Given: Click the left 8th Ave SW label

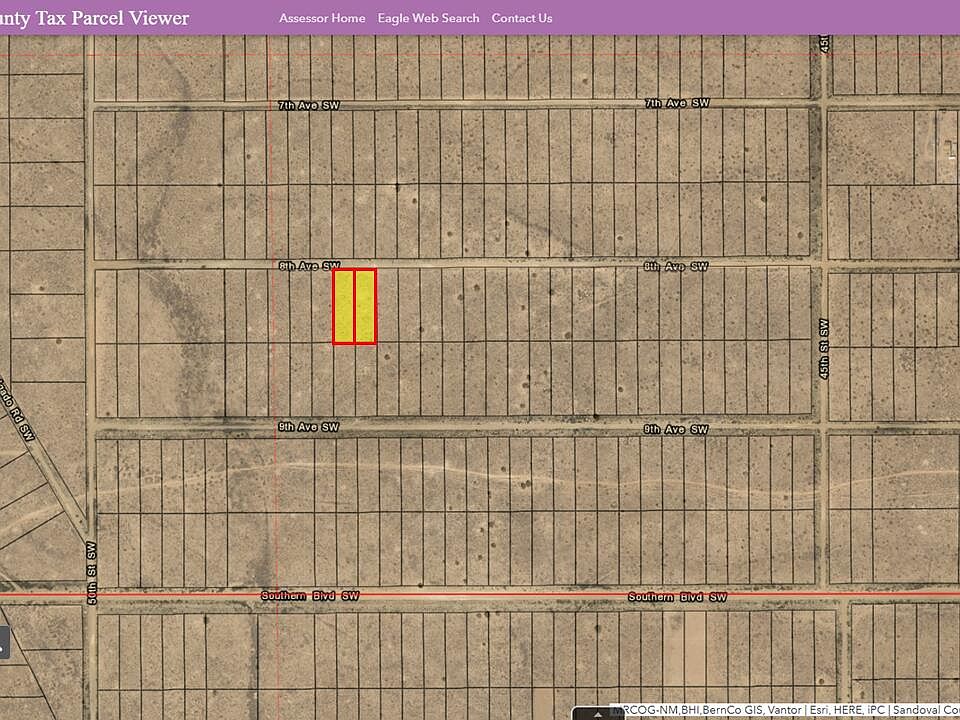Looking at the screenshot, I should tap(309, 266).
